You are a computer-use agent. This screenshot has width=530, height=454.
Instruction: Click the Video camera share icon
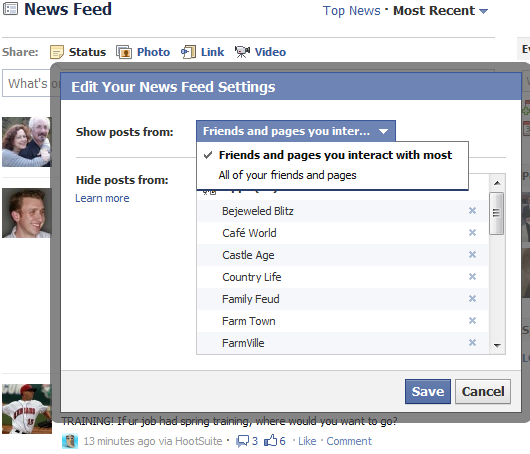click(242, 52)
